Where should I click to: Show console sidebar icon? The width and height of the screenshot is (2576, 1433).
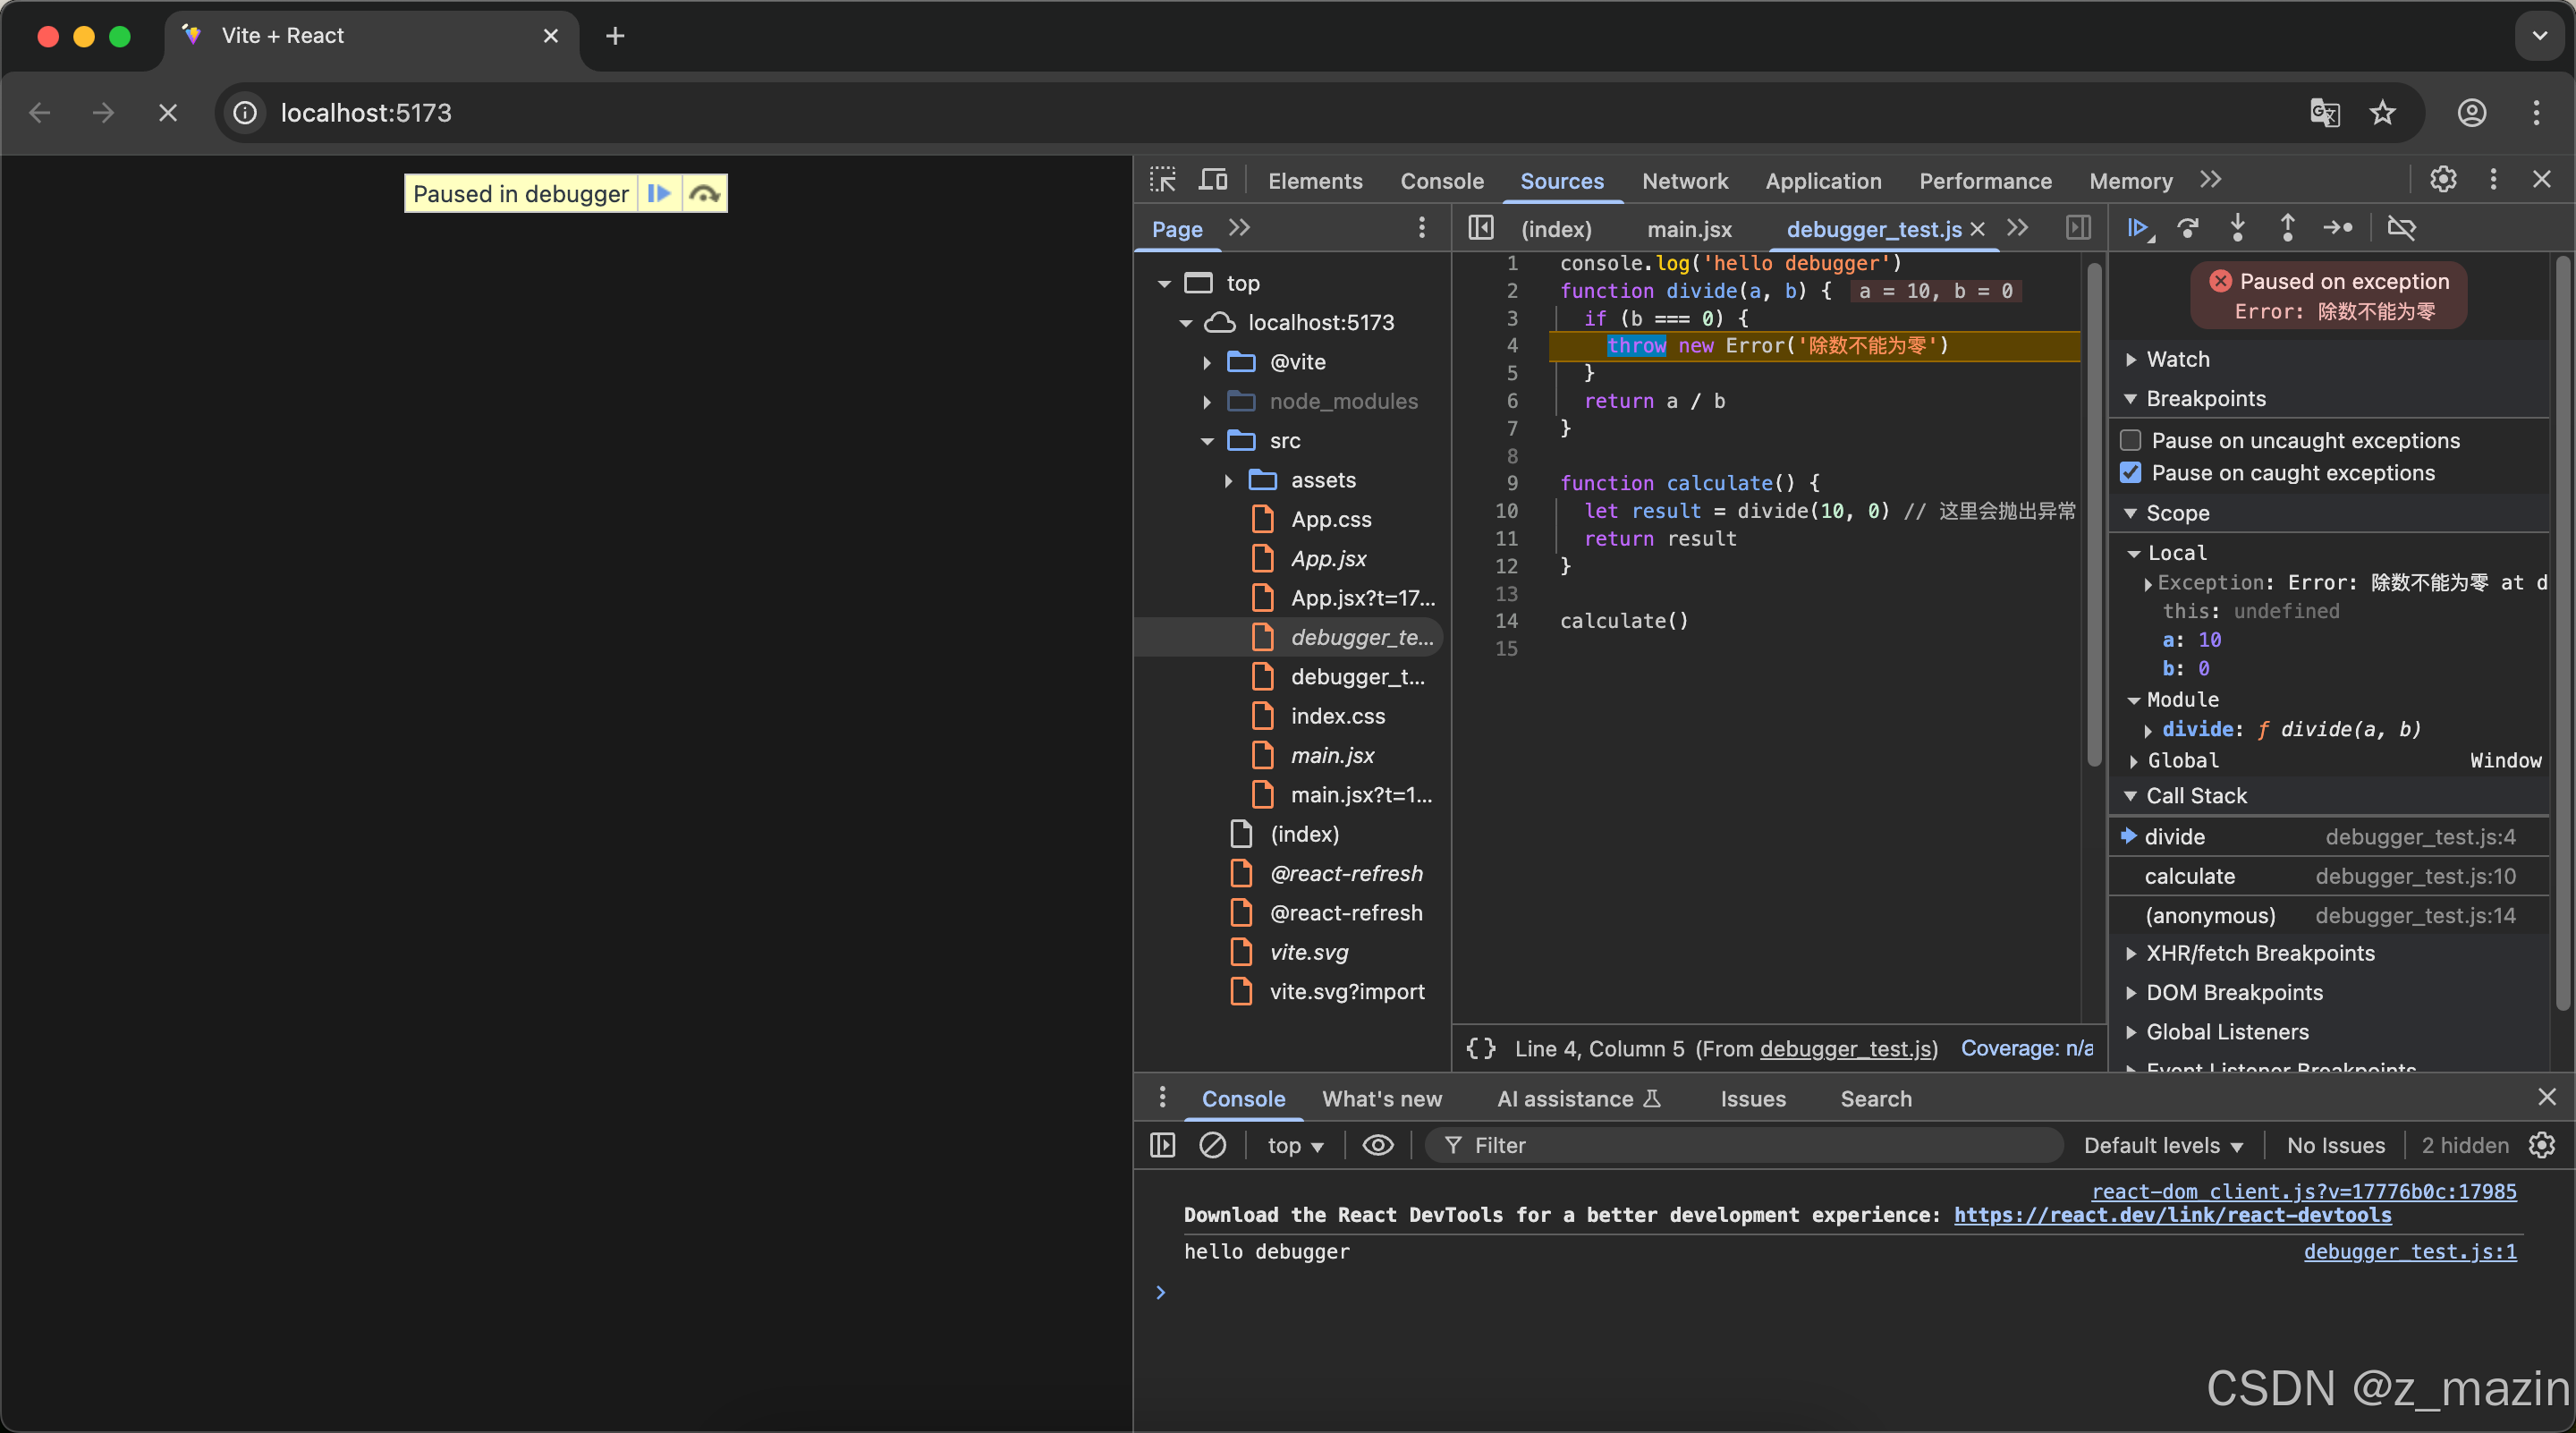(x=1162, y=1145)
